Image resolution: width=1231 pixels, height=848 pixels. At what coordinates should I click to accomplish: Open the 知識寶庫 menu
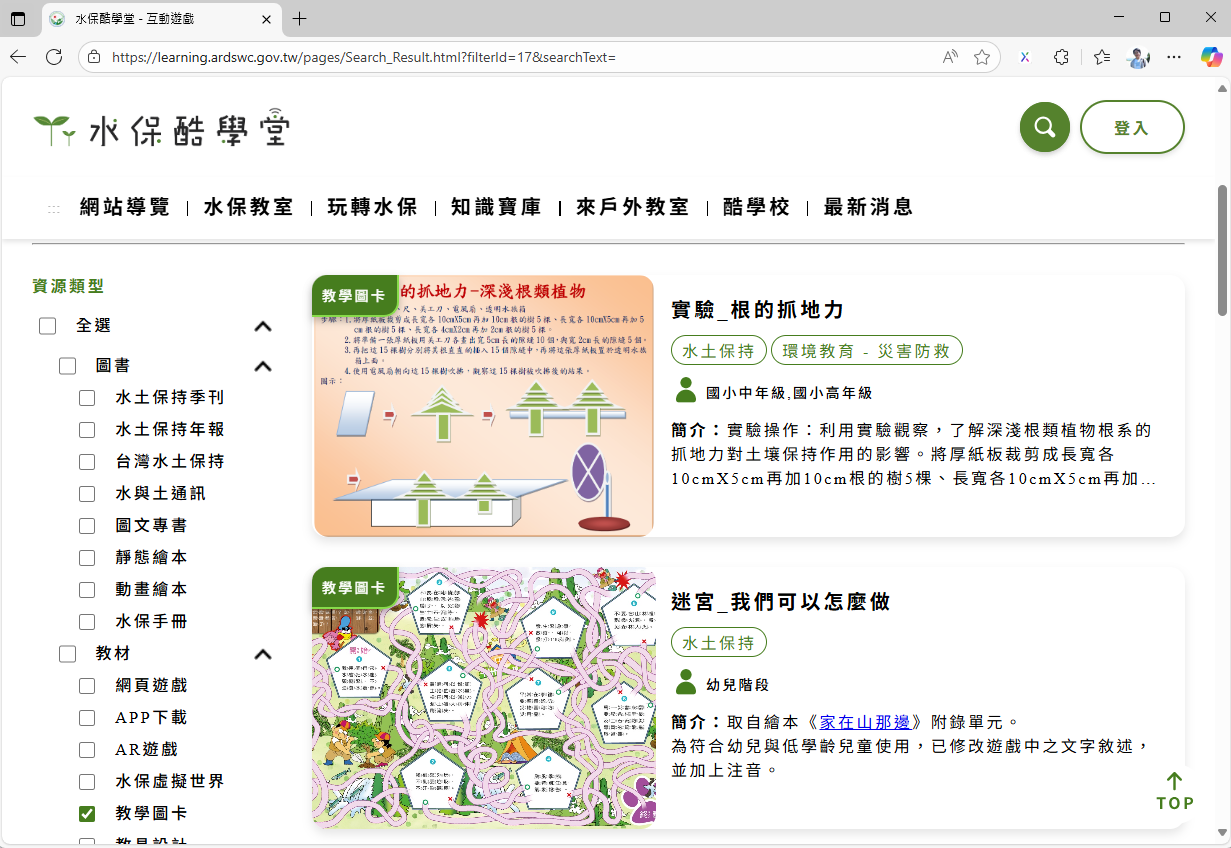coord(496,207)
